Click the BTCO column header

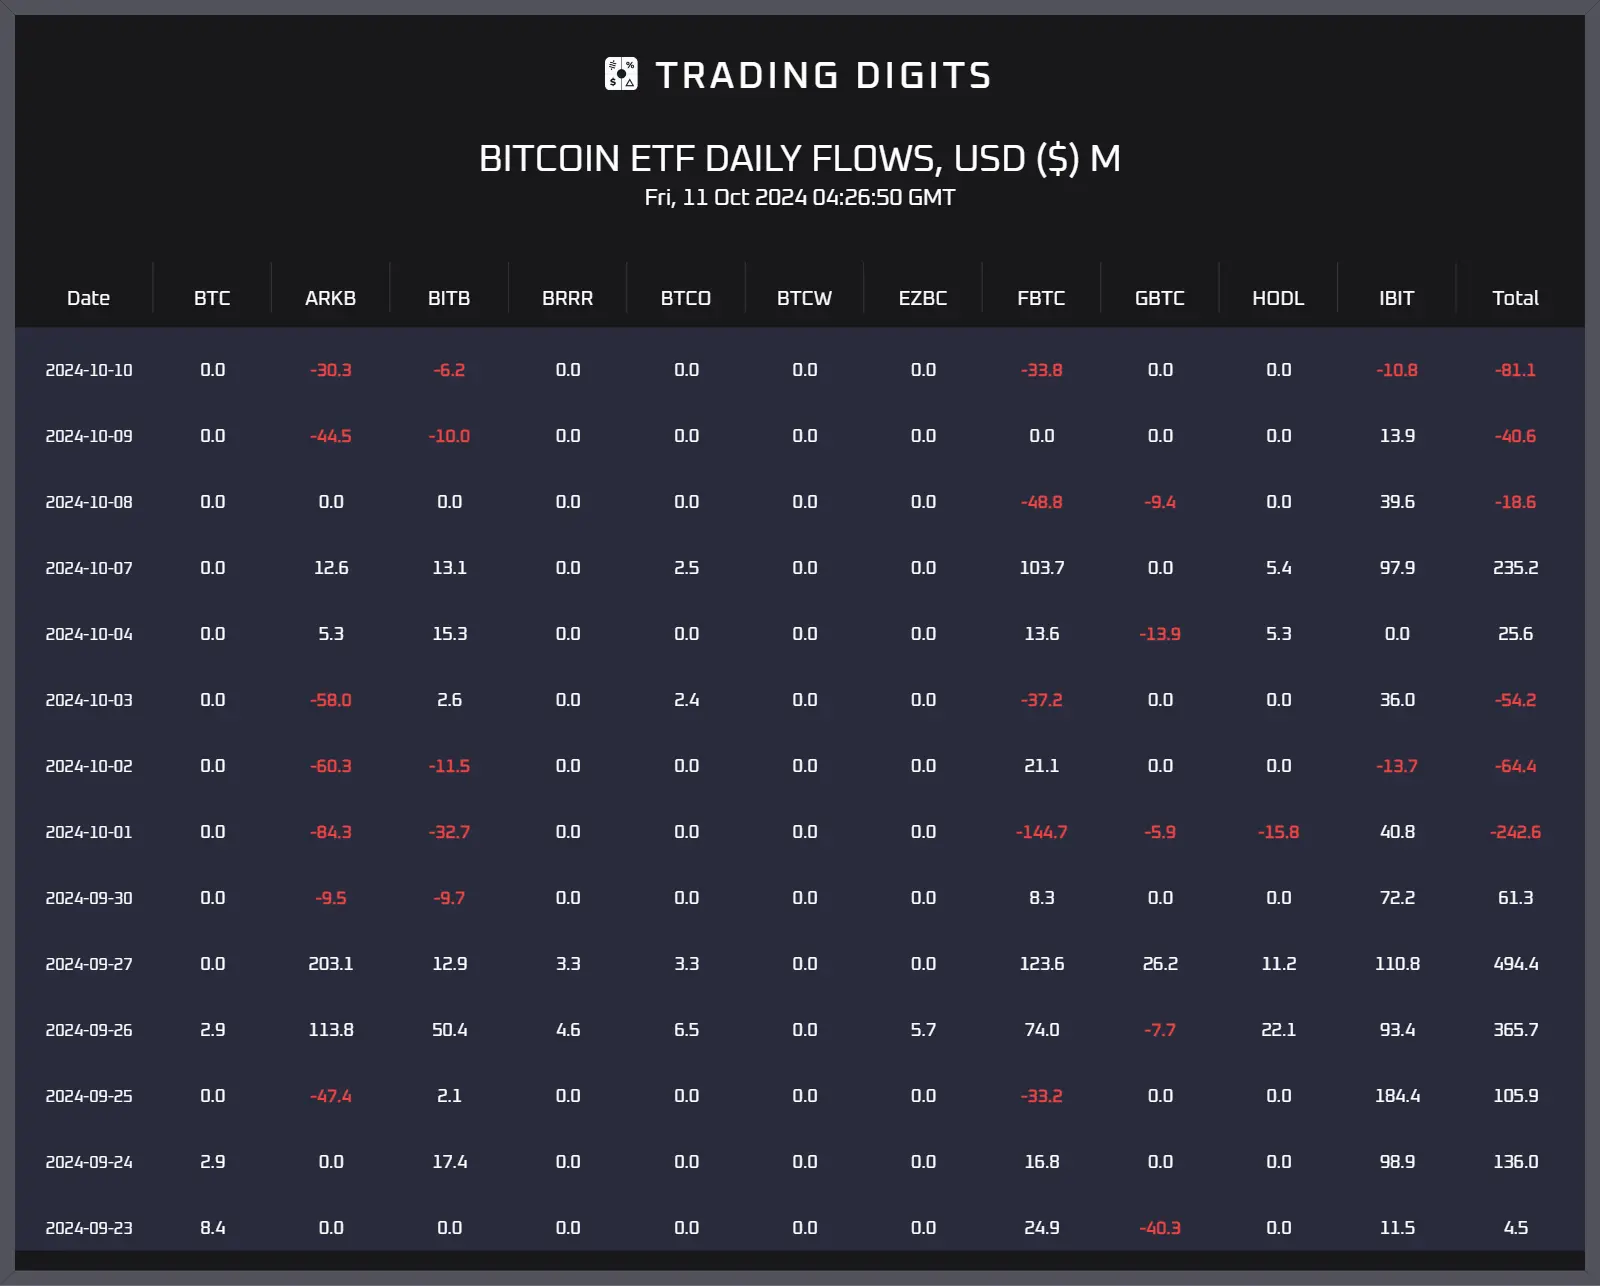coord(686,298)
